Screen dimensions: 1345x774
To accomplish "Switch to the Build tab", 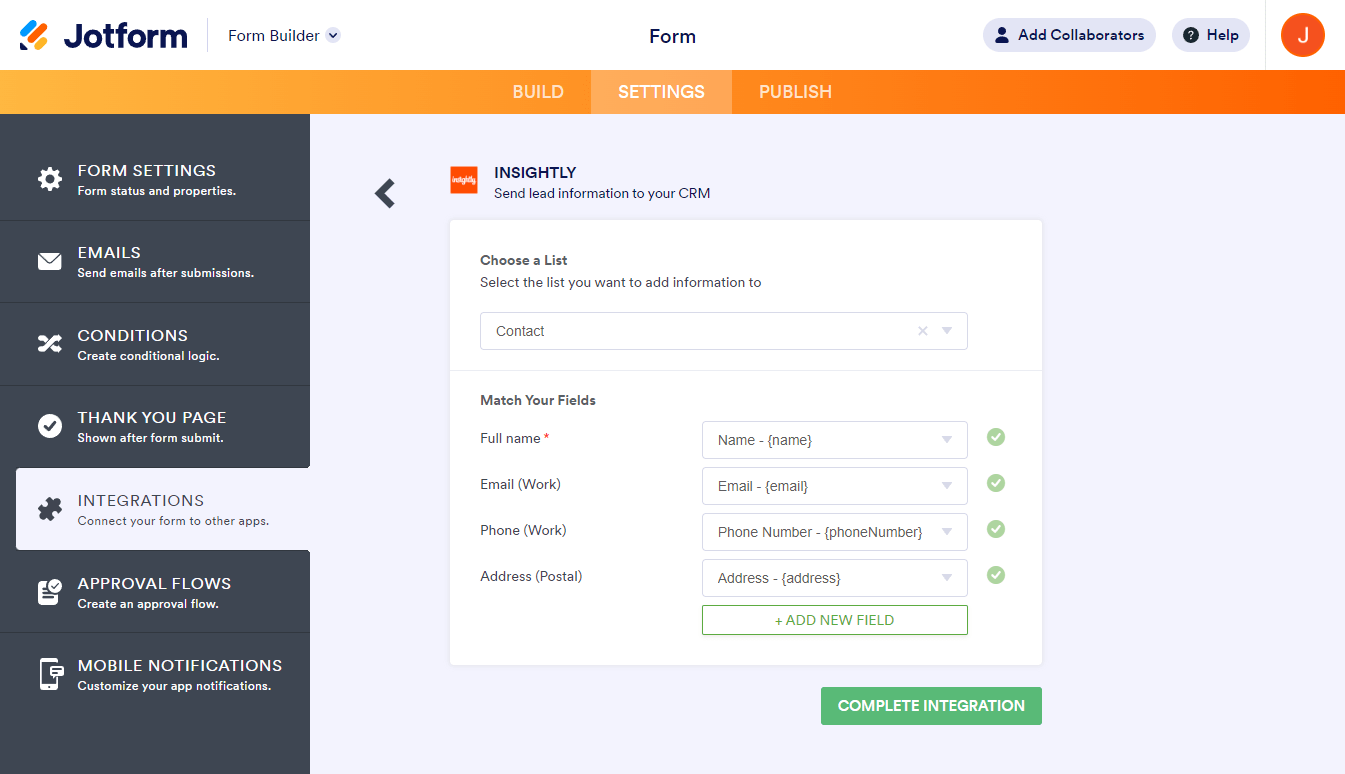I will click(x=538, y=92).
